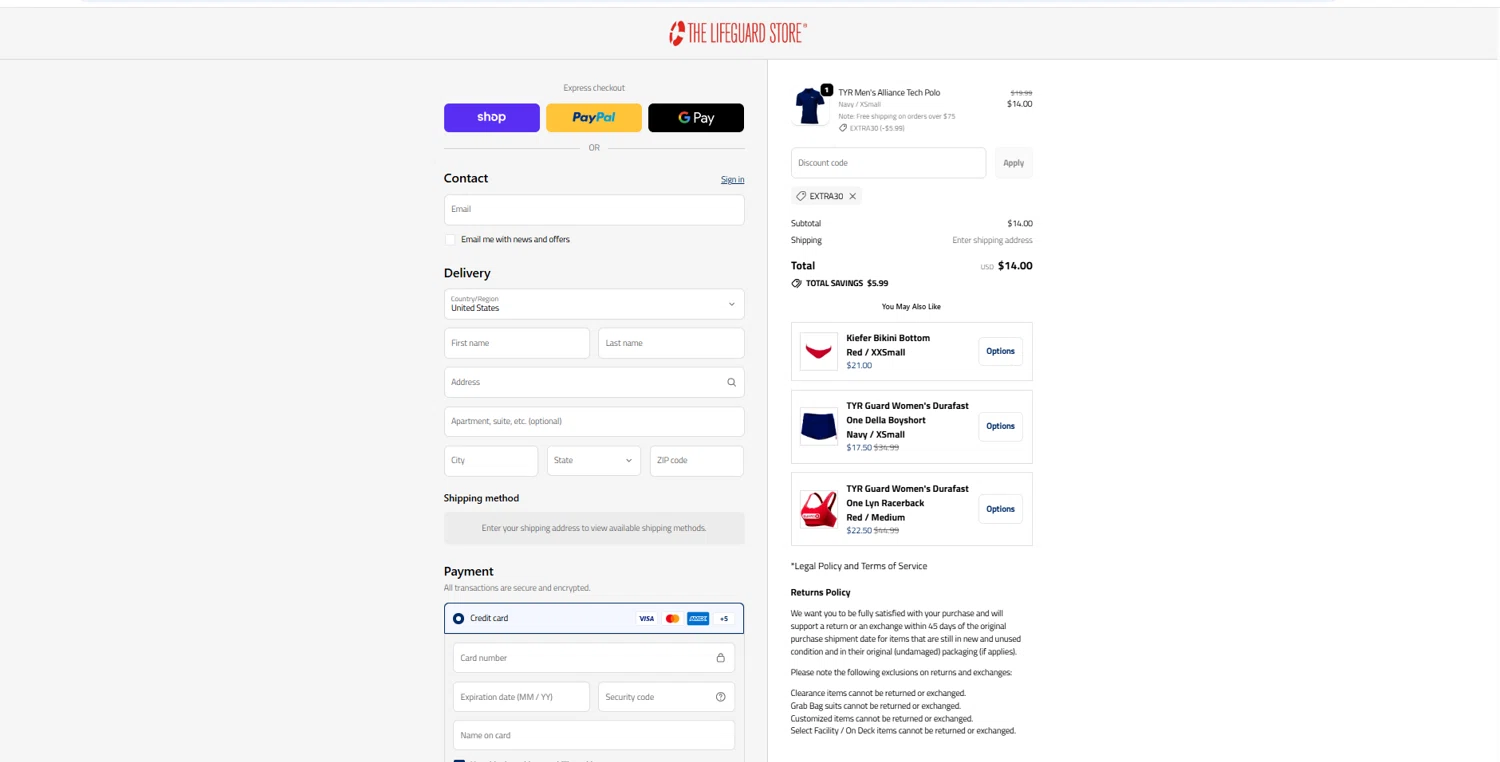Click The Lifeguard Store logo
1500x762 pixels.
pos(738,33)
